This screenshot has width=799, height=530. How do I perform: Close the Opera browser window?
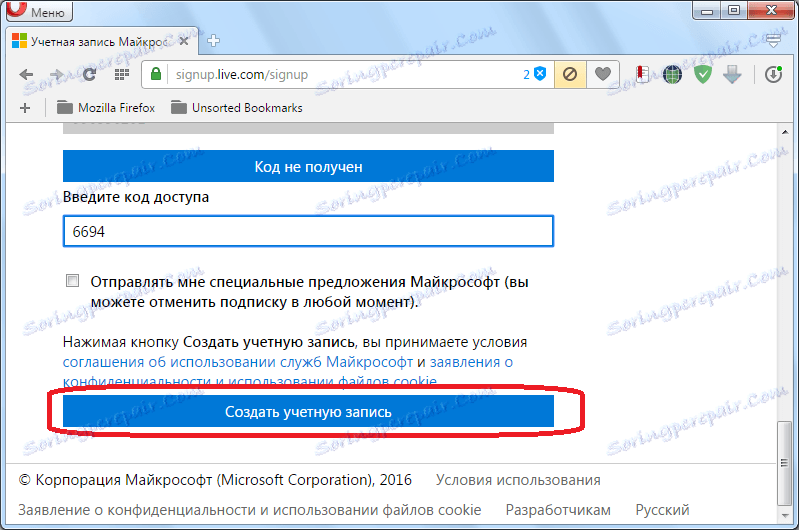(771, 10)
